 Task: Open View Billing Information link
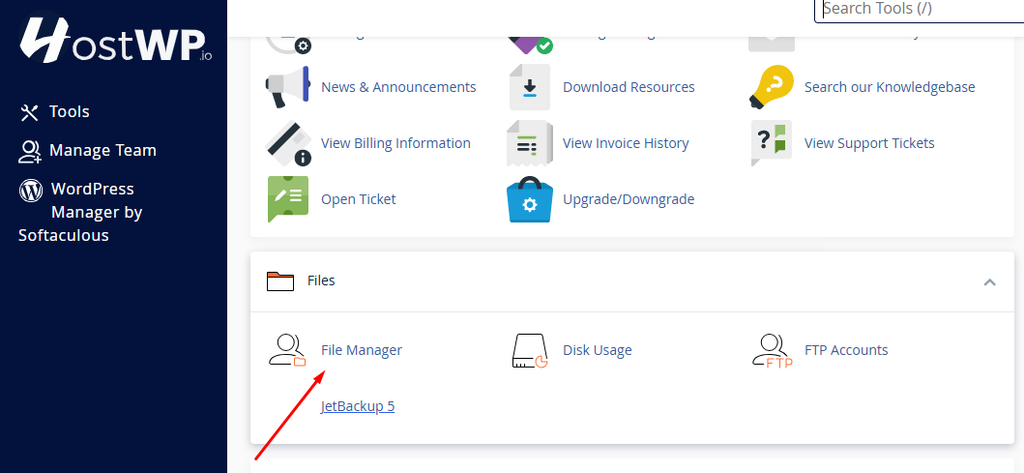coord(396,143)
